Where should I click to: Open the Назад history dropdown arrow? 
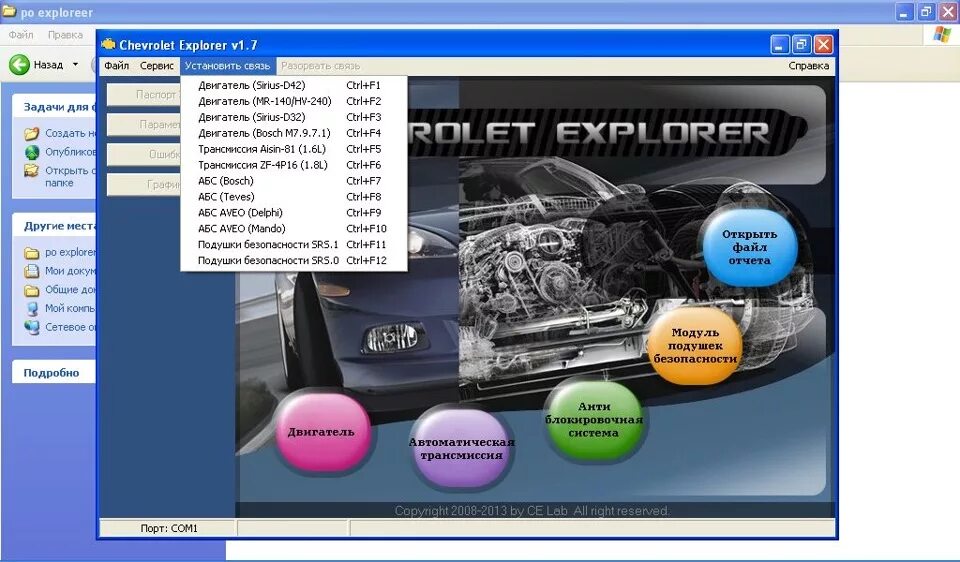(x=75, y=64)
